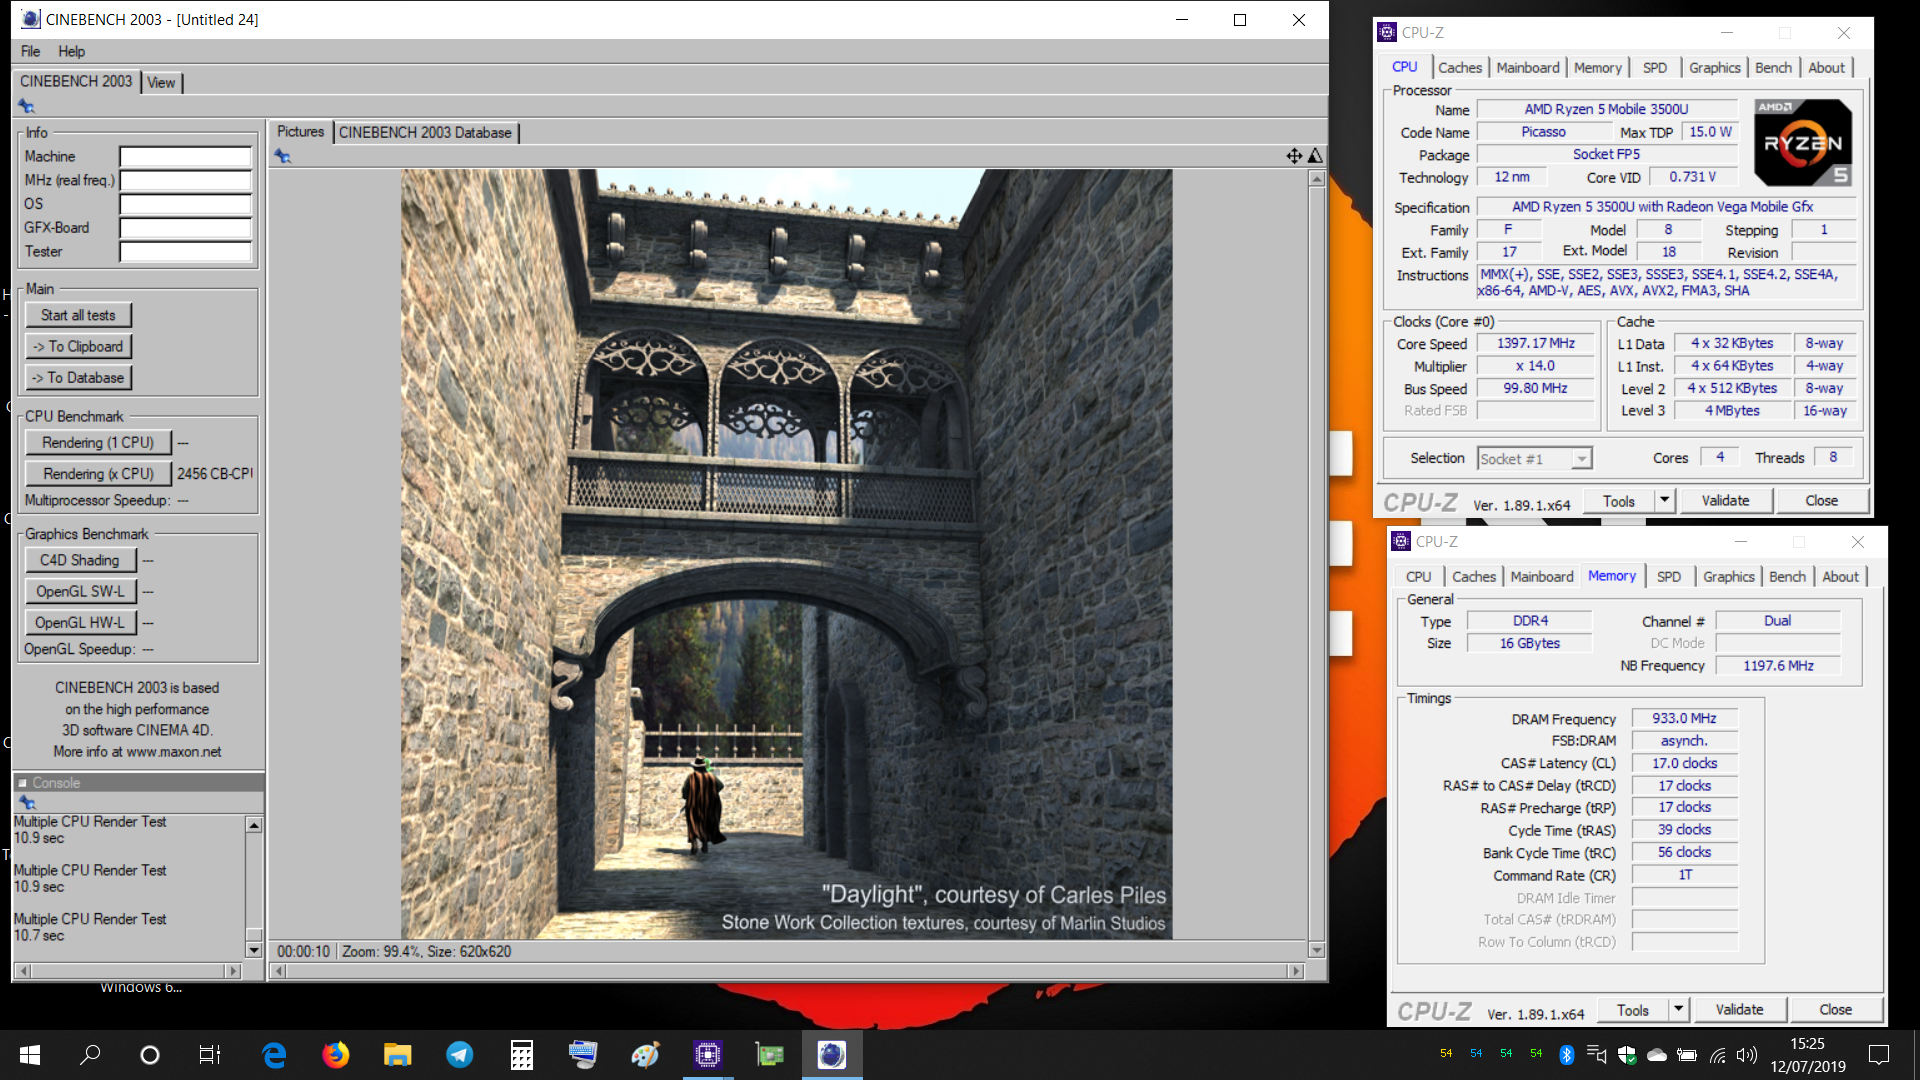
Task: Open Graphics tab in lower CPU-Z window
Action: [x=1728, y=577]
